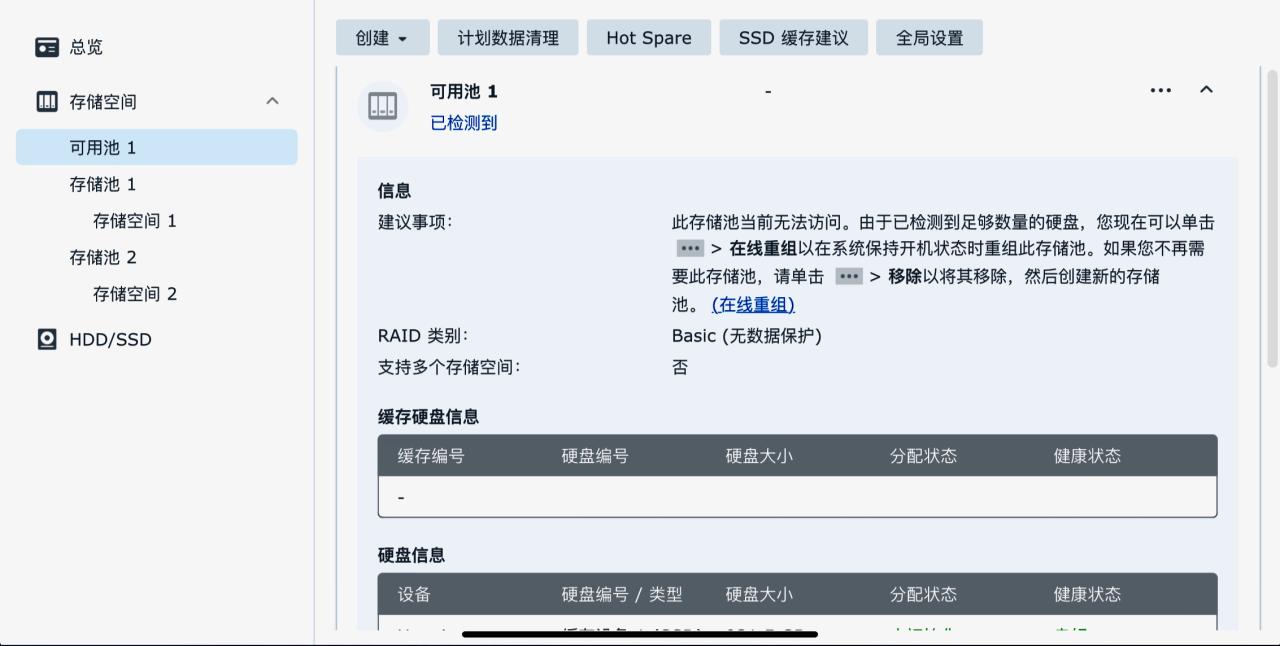The height and width of the screenshot is (646, 1280).
Task: Select 存储空间 1 under 存储池 1
Action: tap(134, 220)
